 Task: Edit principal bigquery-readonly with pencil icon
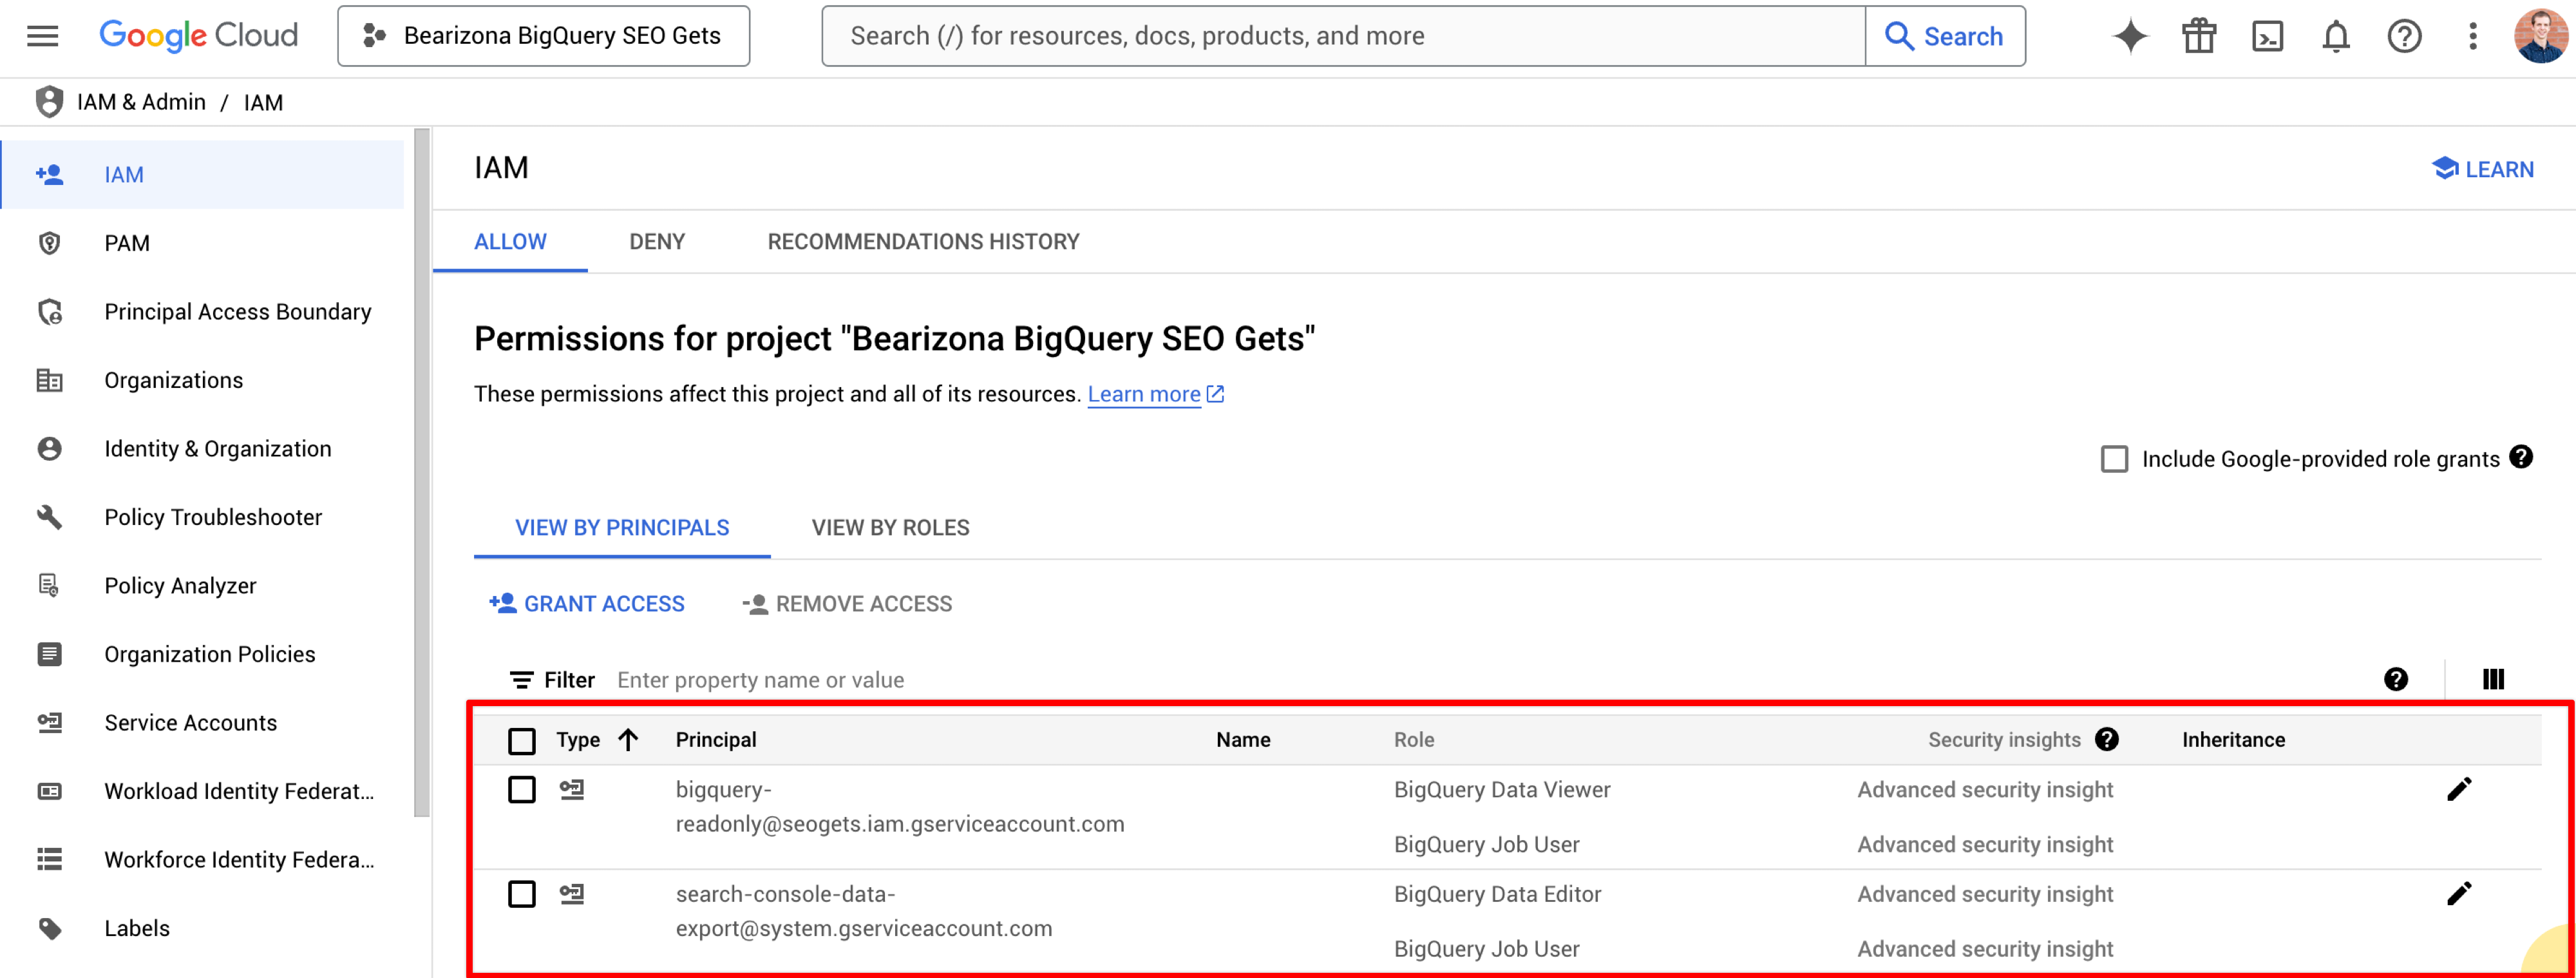coord(2458,789)
